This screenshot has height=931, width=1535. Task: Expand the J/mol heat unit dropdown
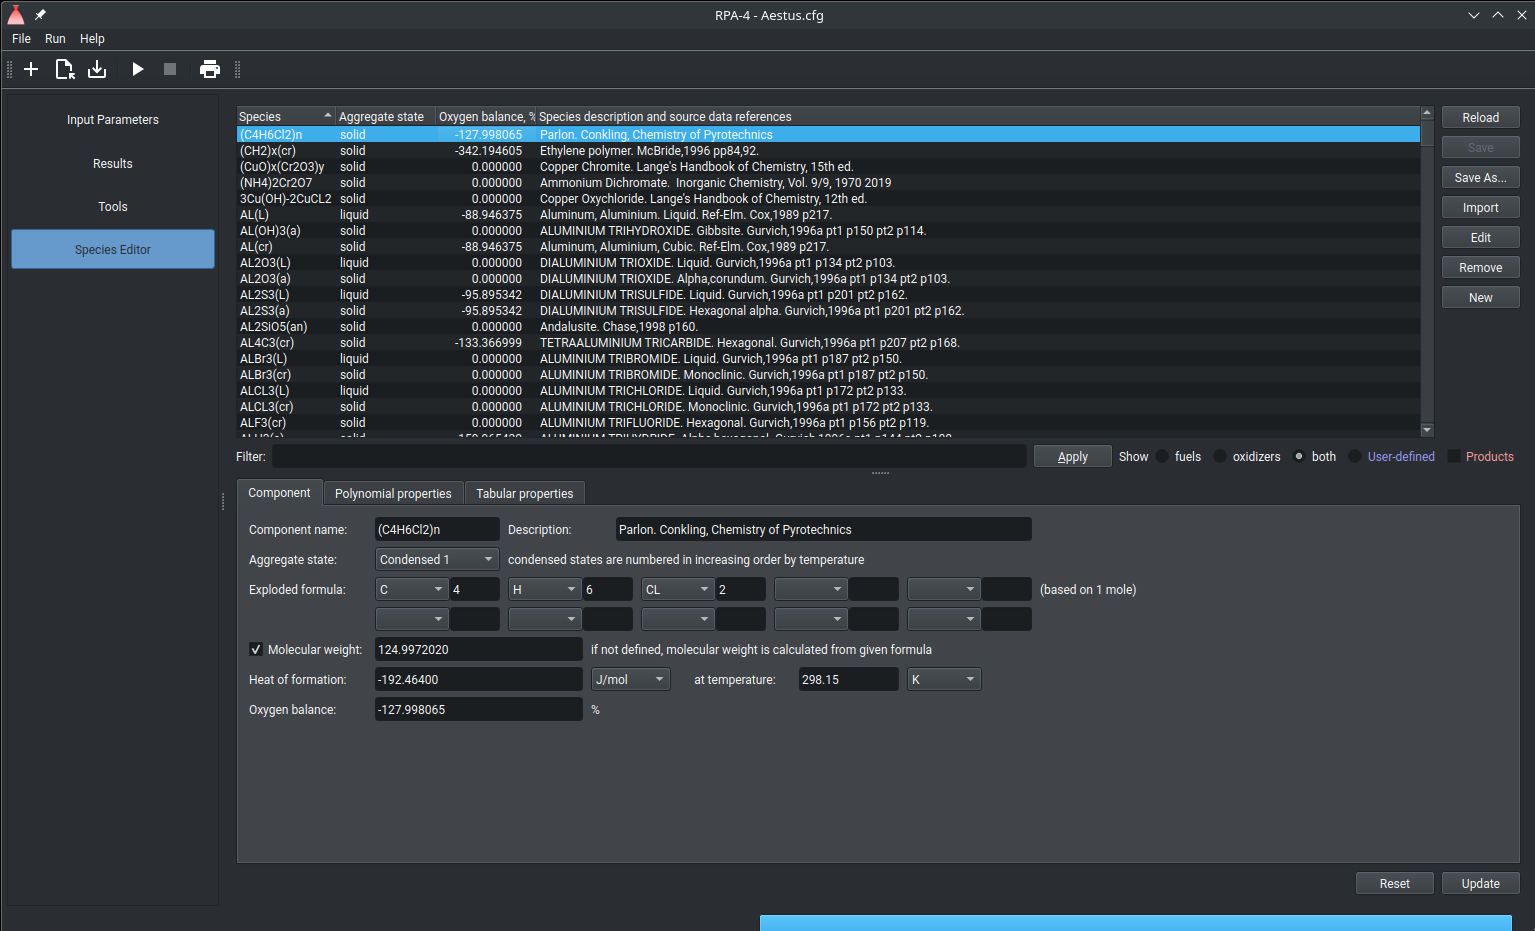[x=631, y=680]
